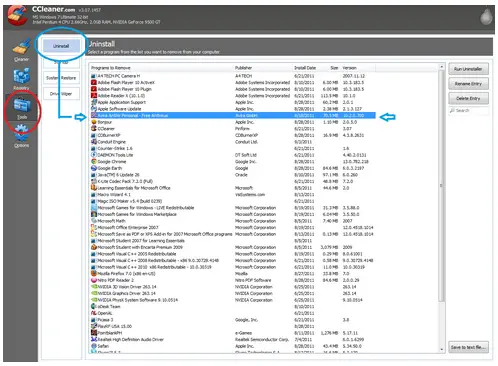Click the Adobe Flash Player 10 ActiveX icon

tap(94, 82)
